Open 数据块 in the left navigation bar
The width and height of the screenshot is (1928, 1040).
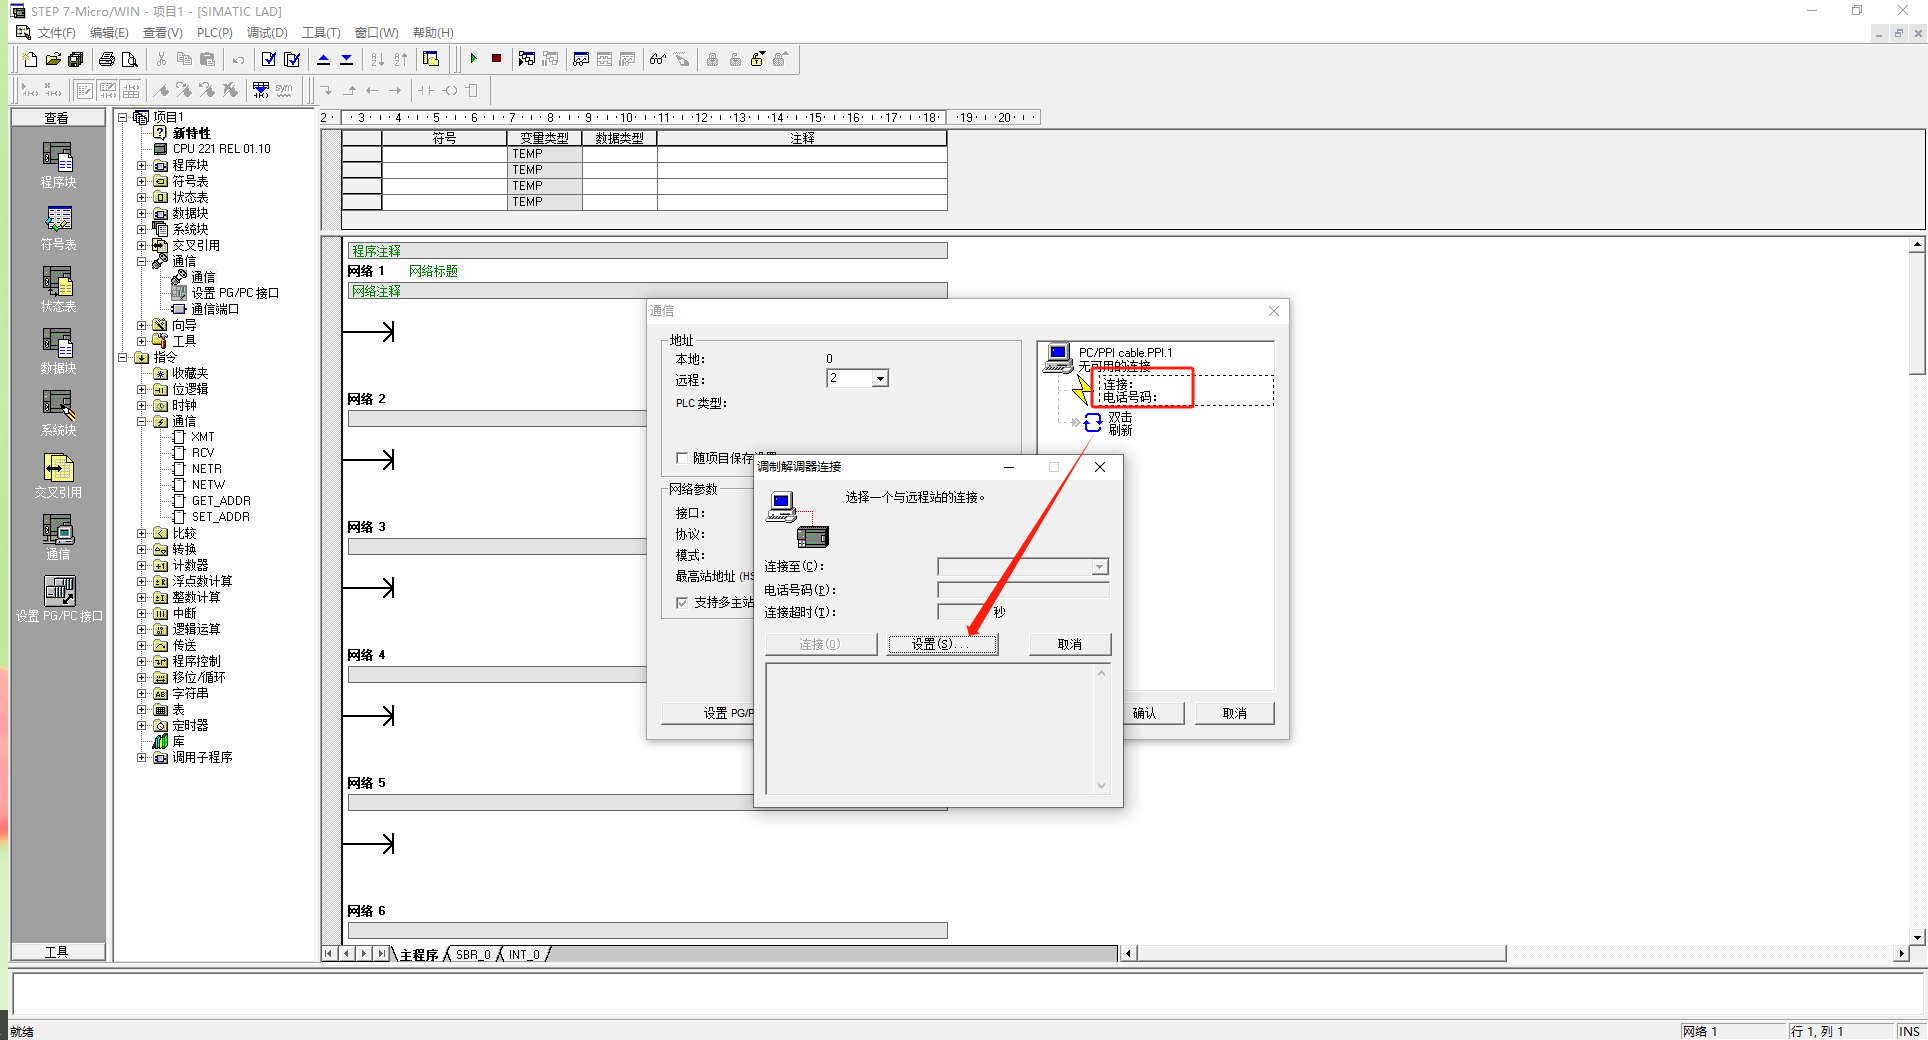pyautogui.click(x=58, y=351)
